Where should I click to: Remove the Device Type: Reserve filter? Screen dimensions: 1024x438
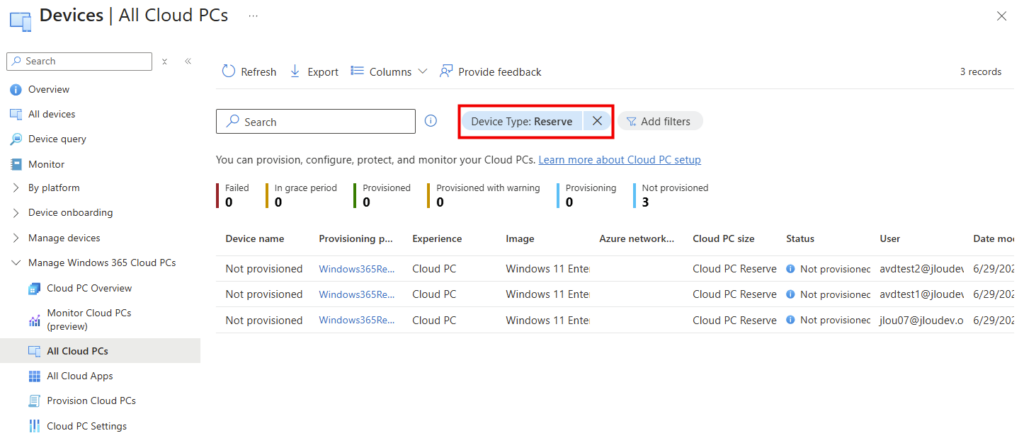(597, 121)
